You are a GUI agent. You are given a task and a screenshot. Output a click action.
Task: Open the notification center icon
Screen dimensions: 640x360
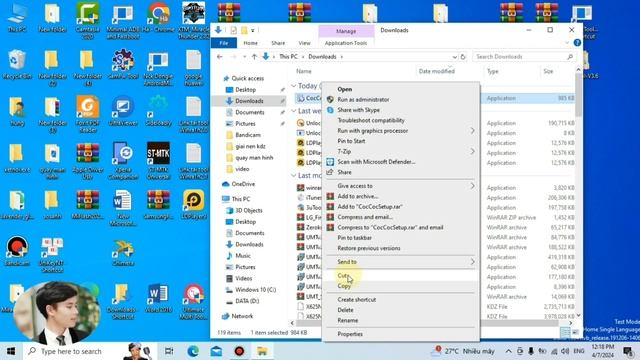[628, 351]
